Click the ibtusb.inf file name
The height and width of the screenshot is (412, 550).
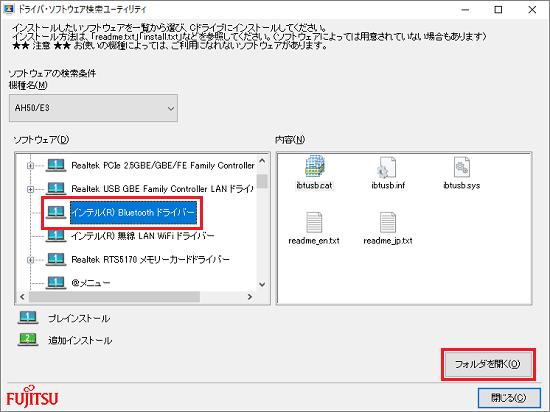pos(388,185)
